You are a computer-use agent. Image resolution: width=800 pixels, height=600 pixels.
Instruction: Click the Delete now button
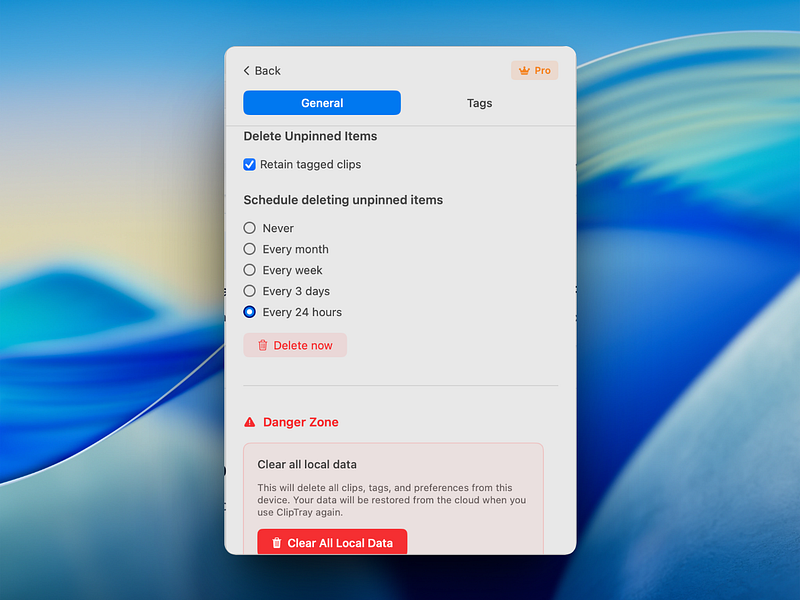[x=295, y=345]
